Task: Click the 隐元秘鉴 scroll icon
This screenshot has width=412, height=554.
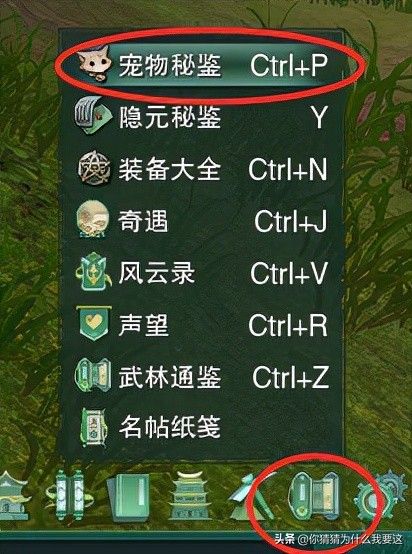Action: [93, 117]
